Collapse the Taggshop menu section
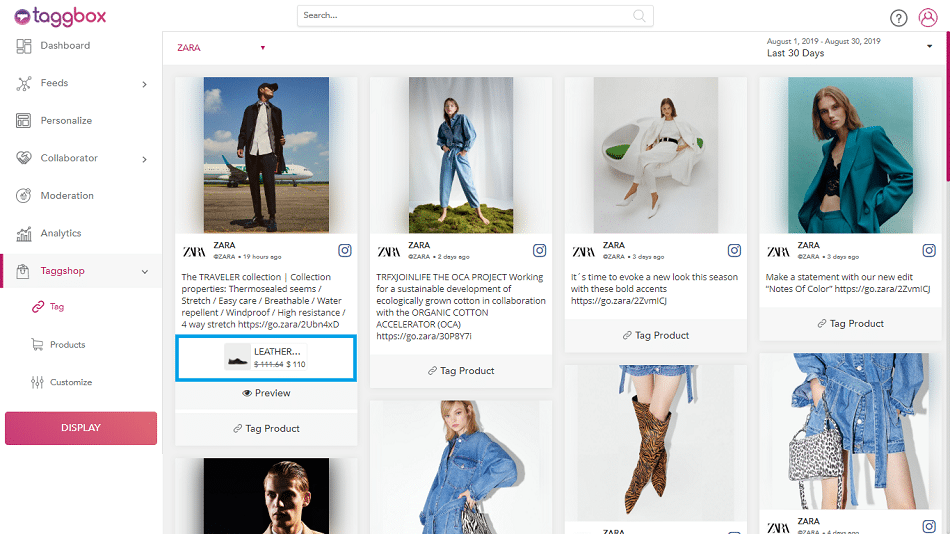 (x=144, y=271)
